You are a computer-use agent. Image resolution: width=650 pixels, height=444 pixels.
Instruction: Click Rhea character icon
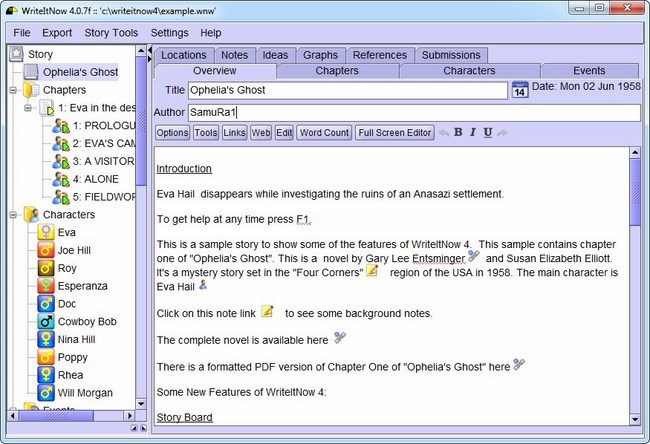pyautogui.click(x=46, y=375)
